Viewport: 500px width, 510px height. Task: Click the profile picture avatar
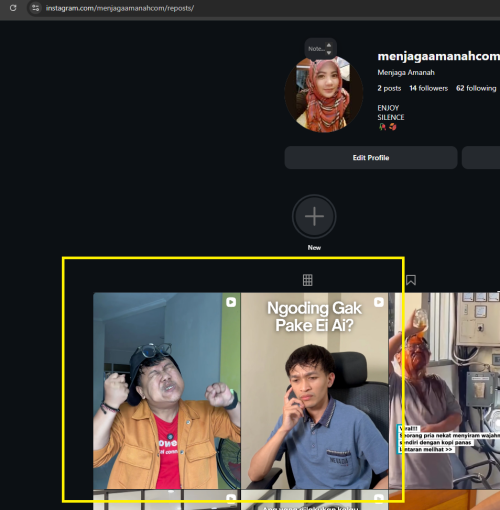[x=324, y=95]
